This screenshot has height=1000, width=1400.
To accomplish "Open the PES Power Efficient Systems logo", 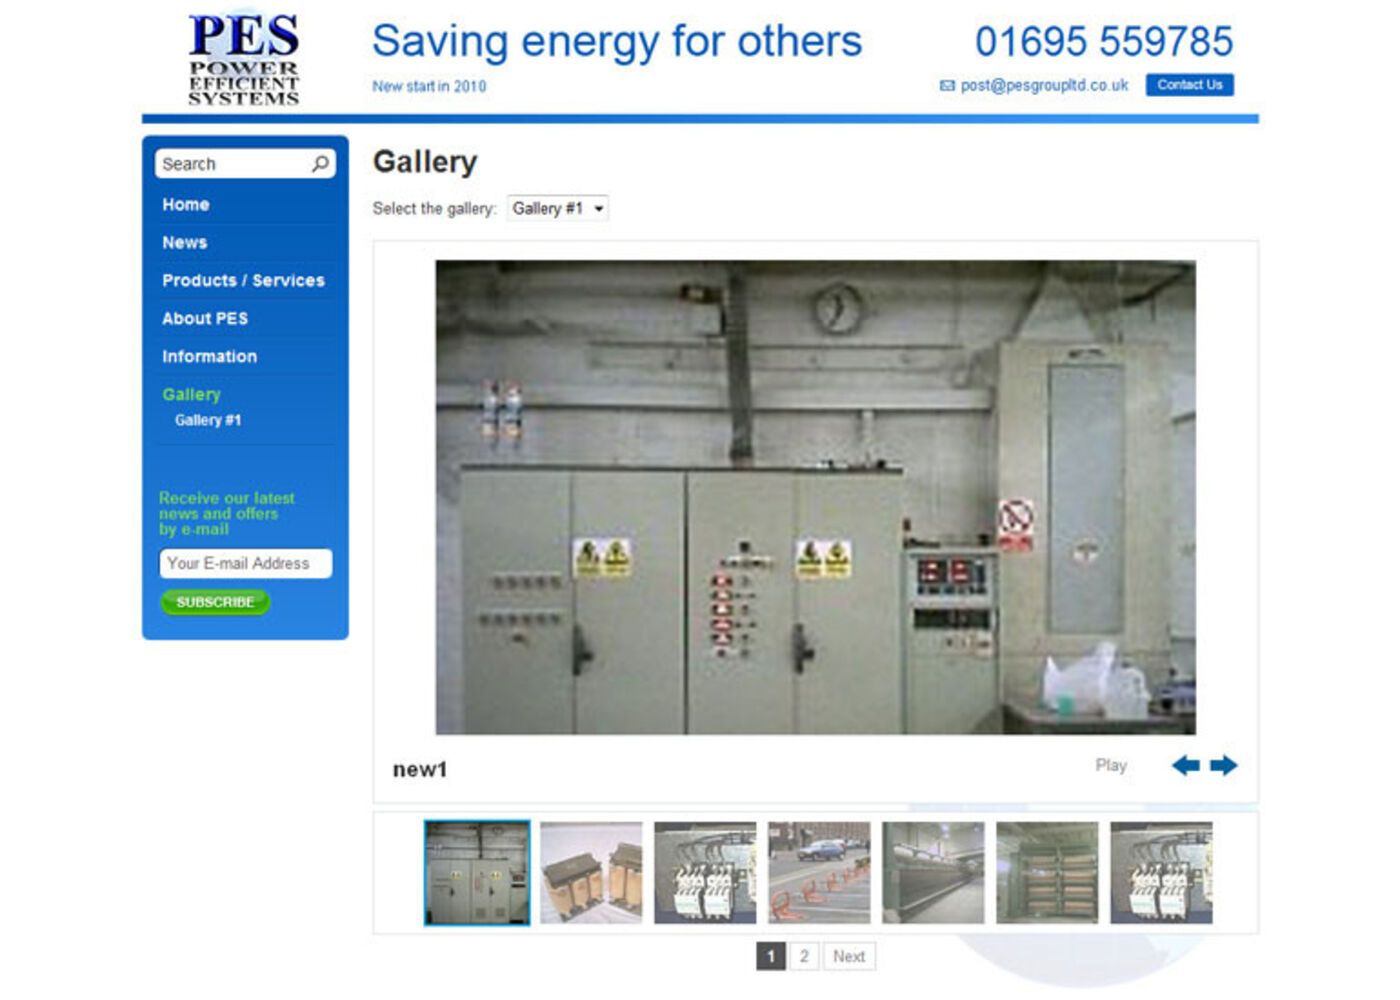I will 244,60.
